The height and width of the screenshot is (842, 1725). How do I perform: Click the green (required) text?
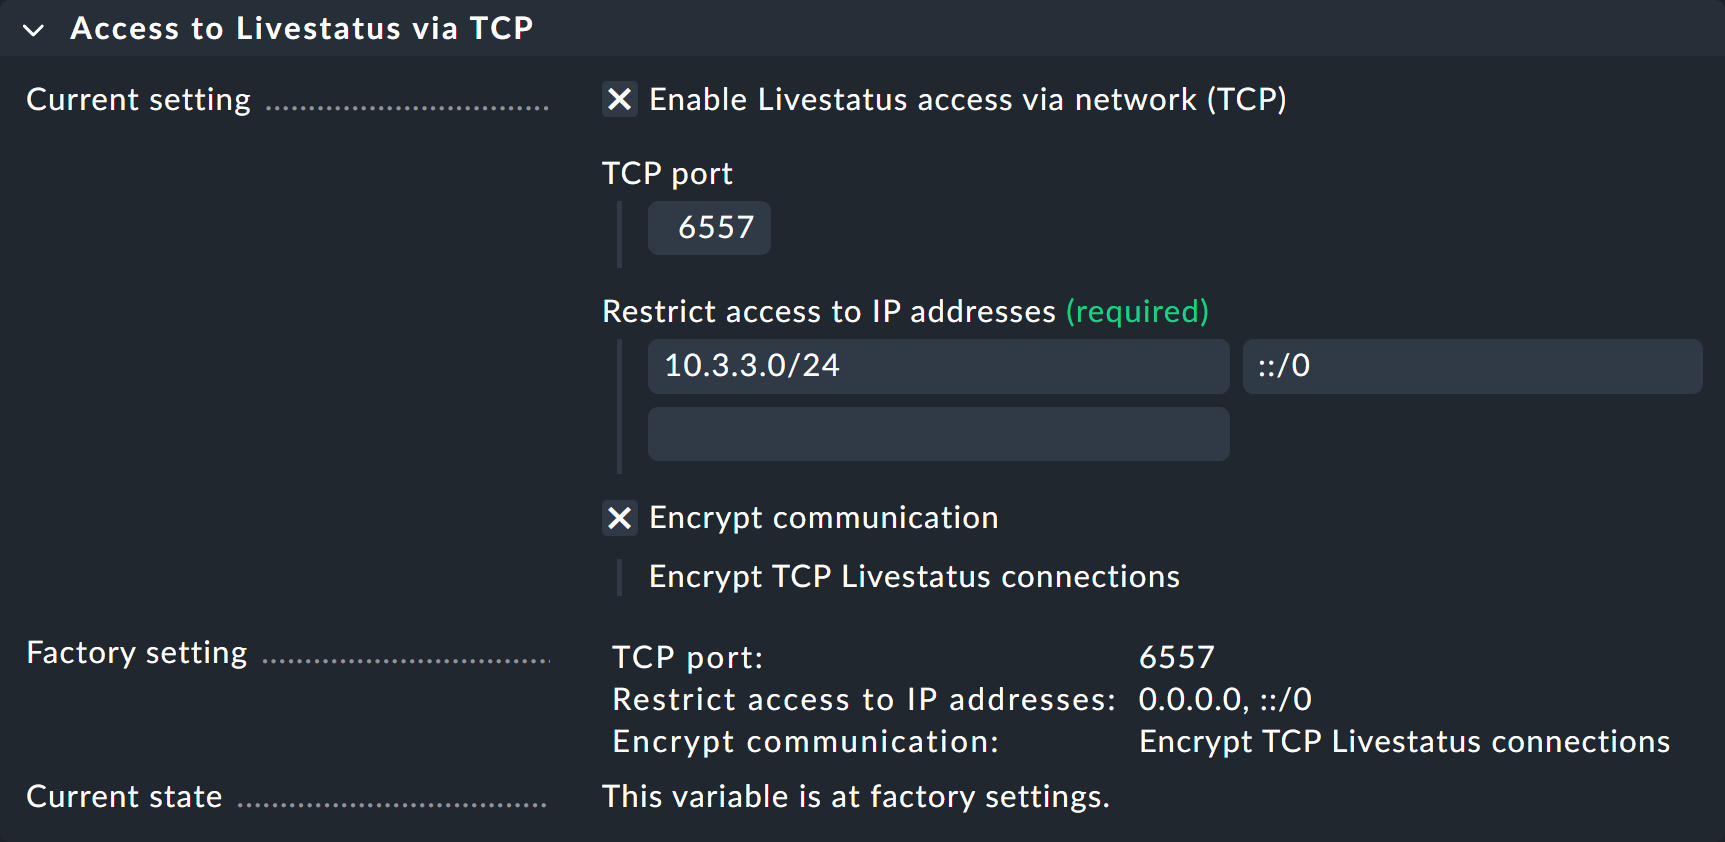tap(1137, 311)
